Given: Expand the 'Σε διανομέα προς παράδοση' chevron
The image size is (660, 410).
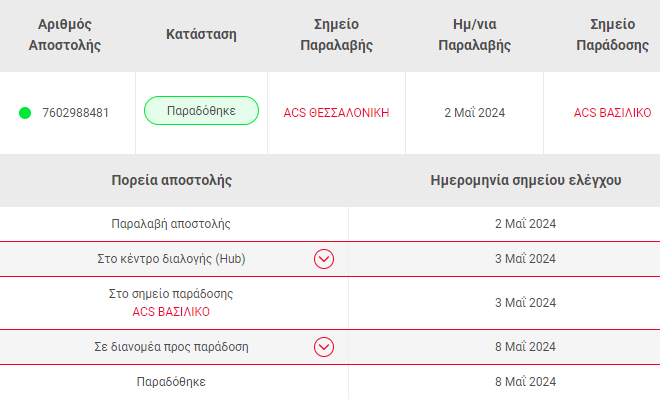Looking at the screenshot, I should coord(324,347).
